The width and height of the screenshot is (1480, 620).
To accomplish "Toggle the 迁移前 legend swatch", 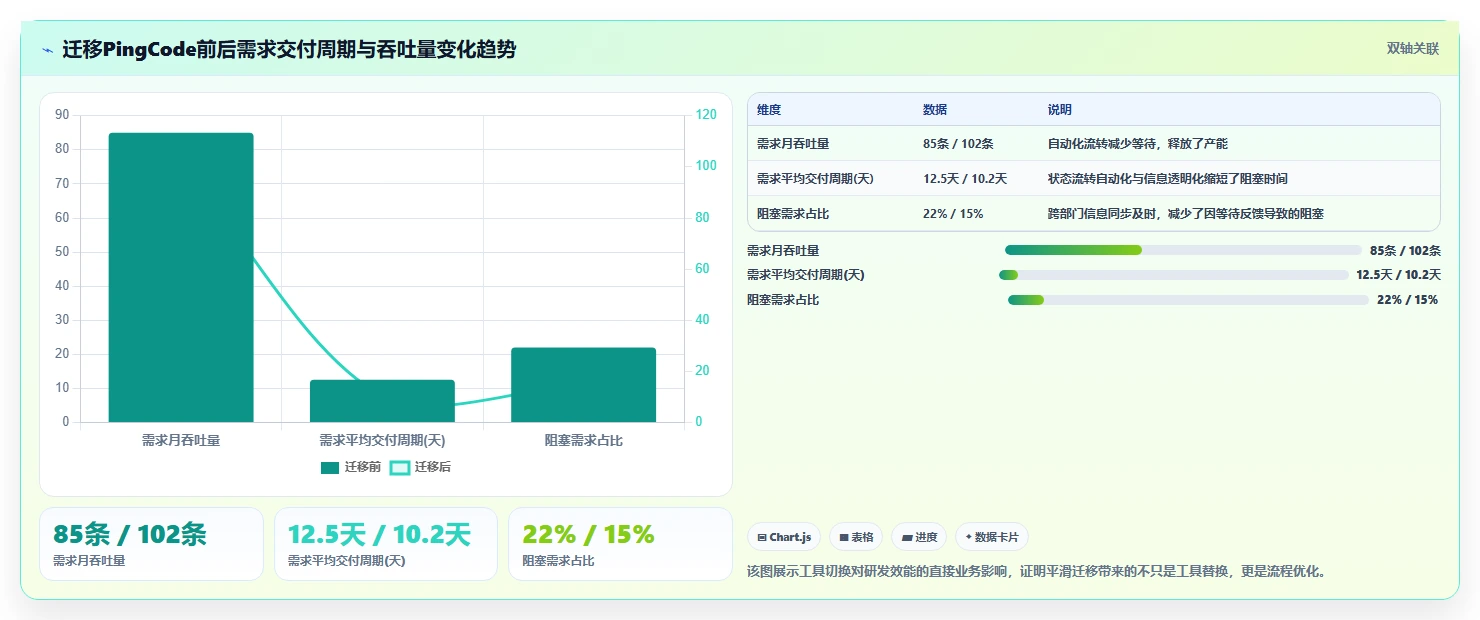I will tap(330, 468).
